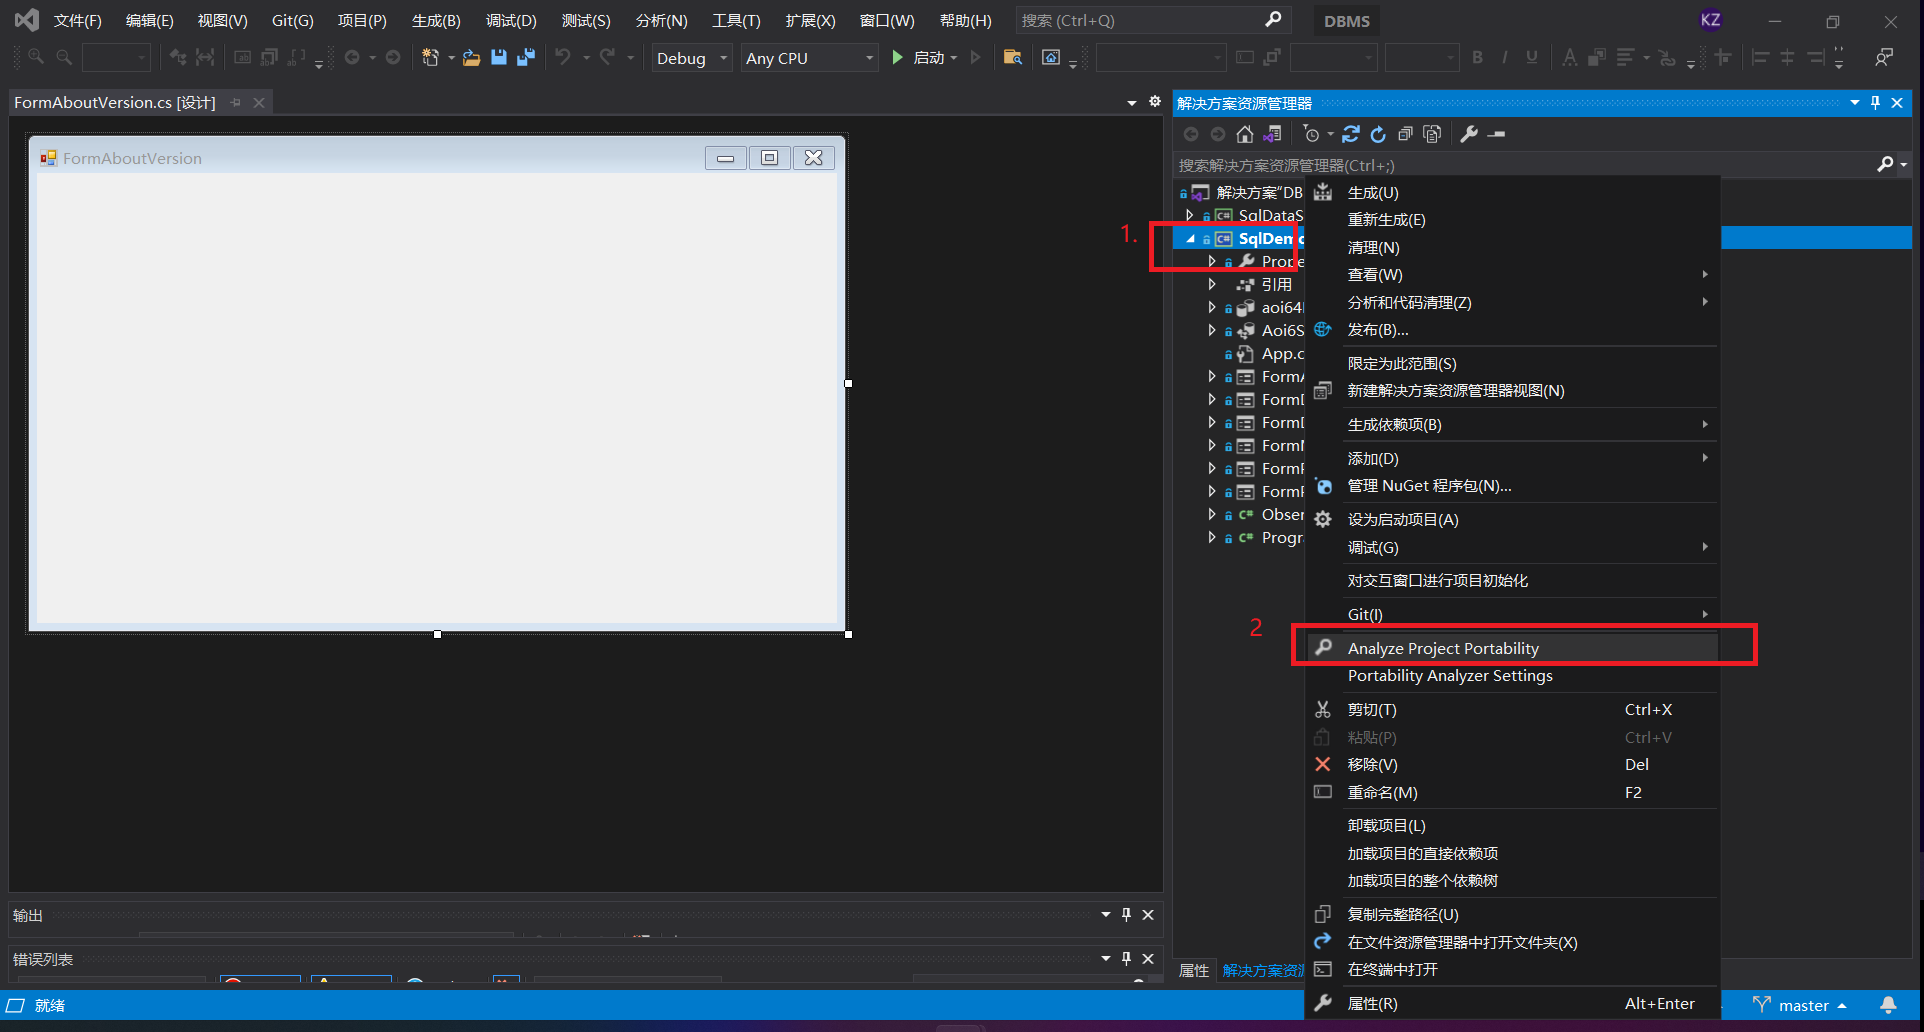This screenshot has height=1032, width=1924.
Task: Pin the FormAboutVersion.cs design tab
Action: point(236,103)
